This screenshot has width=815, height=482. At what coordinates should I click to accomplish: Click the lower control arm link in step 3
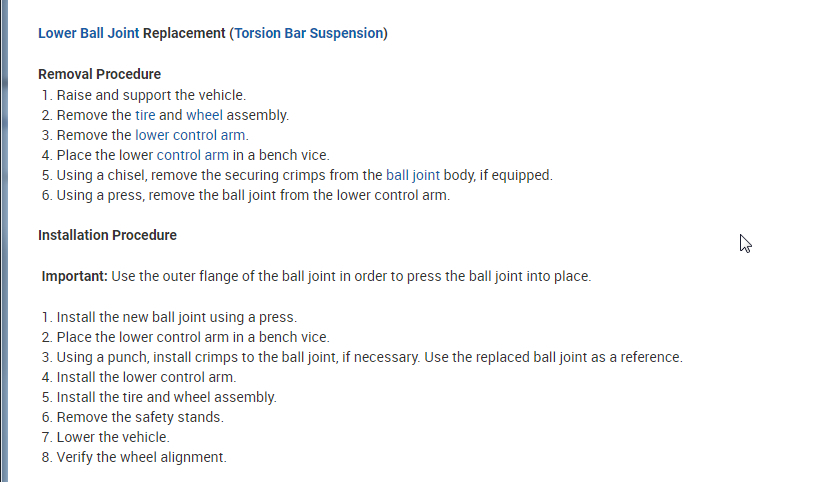(x=191, y=135)
